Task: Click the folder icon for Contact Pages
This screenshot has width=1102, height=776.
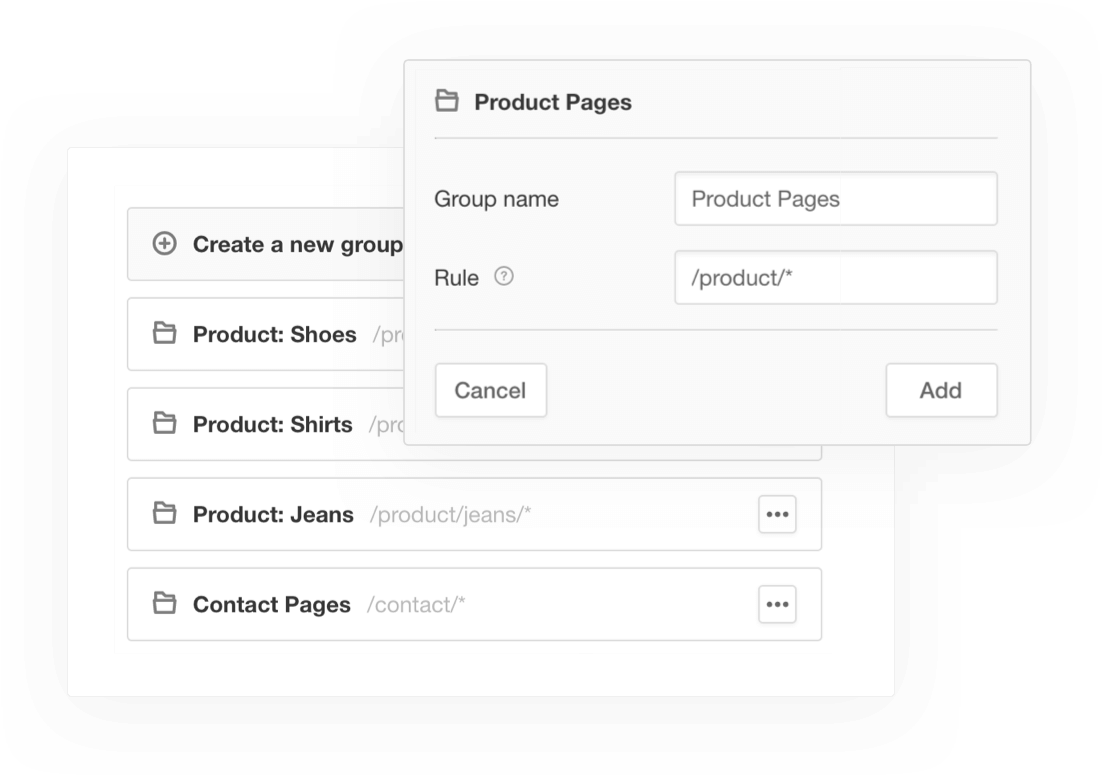Action: coord(164,604)
